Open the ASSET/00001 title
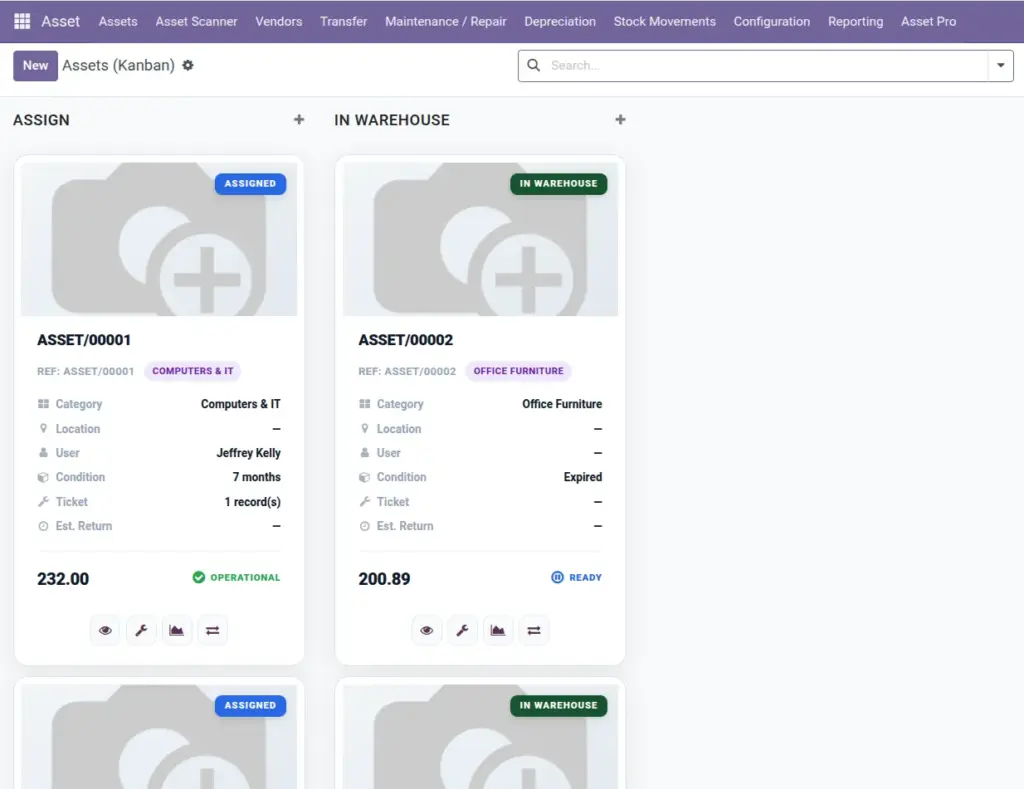The height and width of the screenshot is (789, 1024). point(84,340)
